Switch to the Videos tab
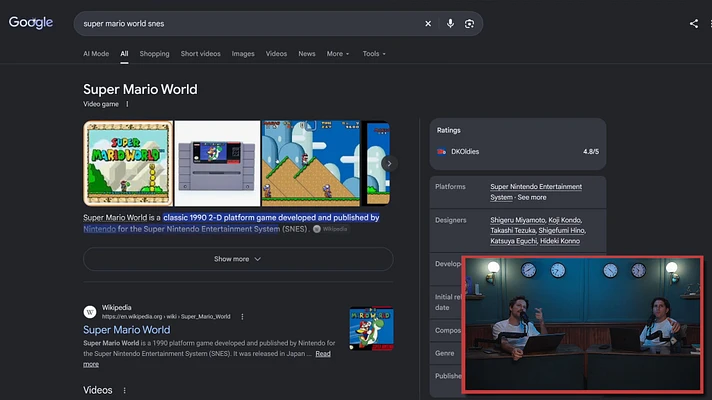This screenshot has height=400, width=712. (276, 54)
